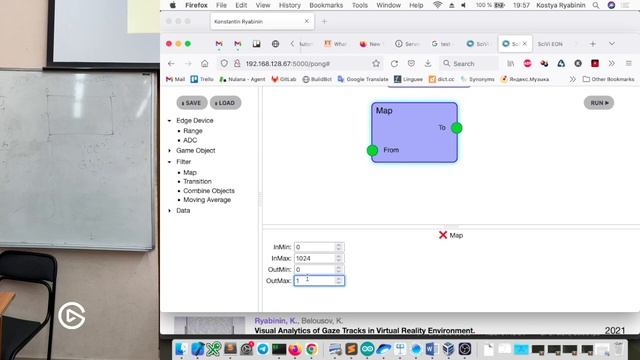This screenshot has height=360, width=640.
Task: Open Google Chrome from the Dock
Action: [x=312, y=349]
